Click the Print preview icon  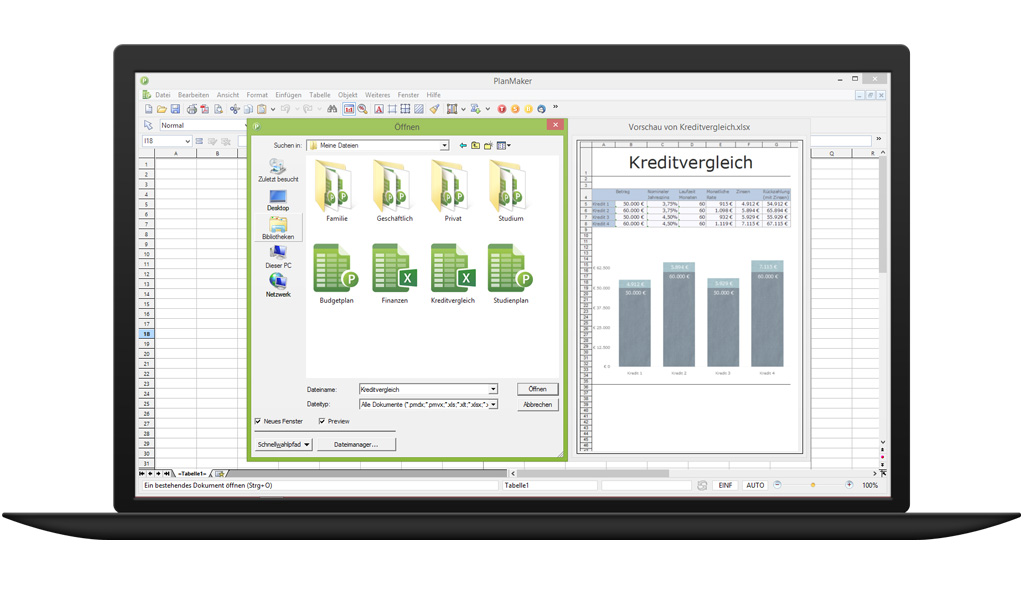tap(218, 109)
